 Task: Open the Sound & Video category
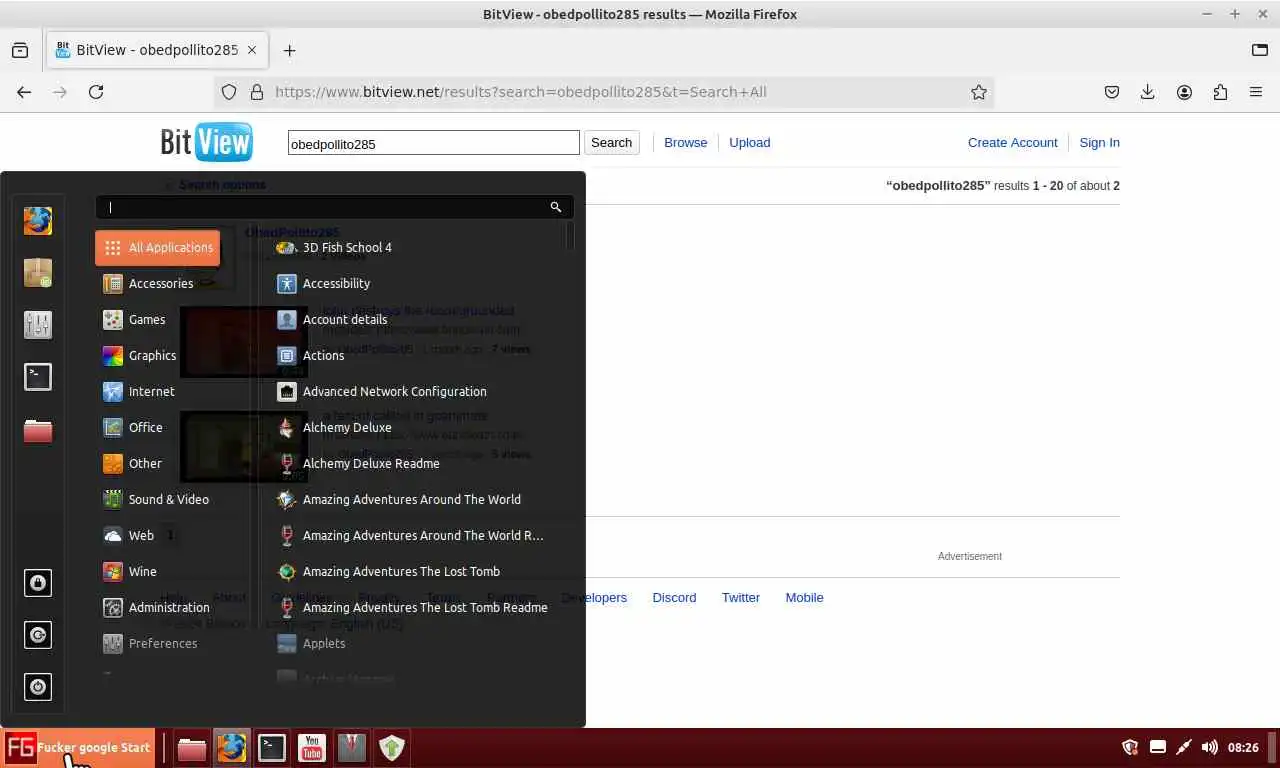tap(158, 499)
